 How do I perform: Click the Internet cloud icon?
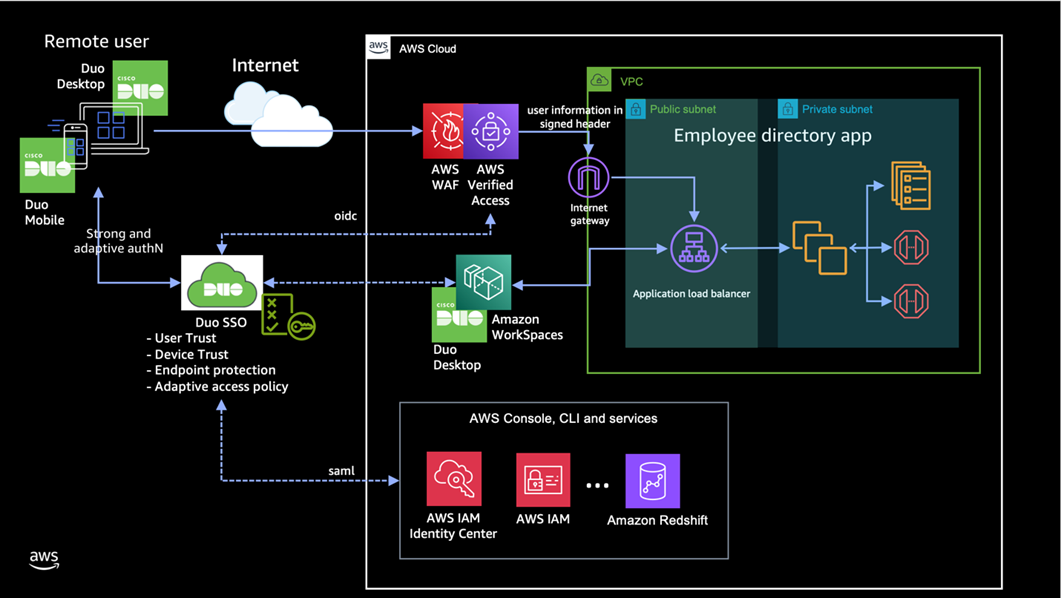point(279,113)
